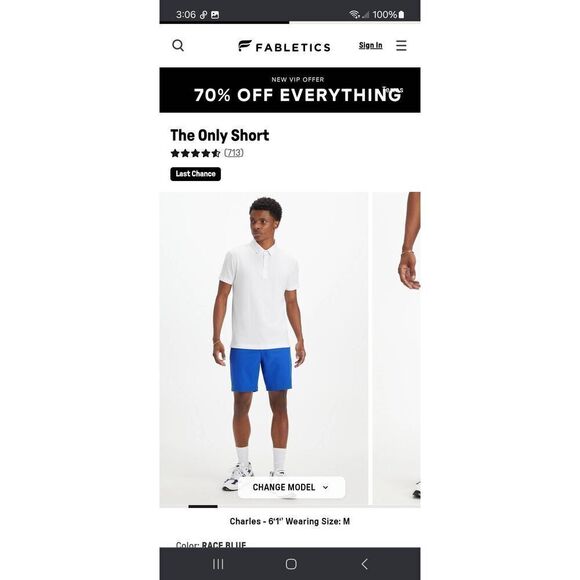Click the image carousel position indicator
Image resolution: width=580 pixels, height=580 pixels.
(203, 506)
